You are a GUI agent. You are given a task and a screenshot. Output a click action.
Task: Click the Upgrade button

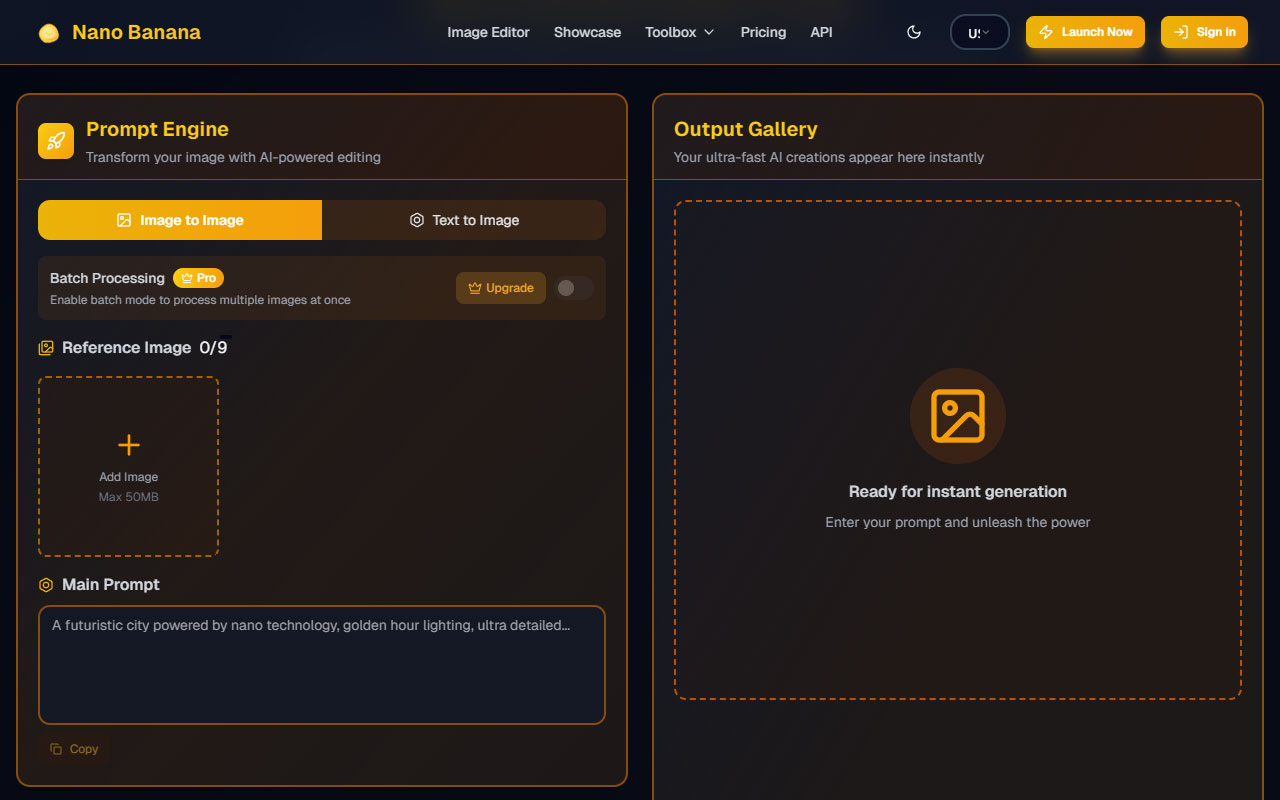tap(501, 288)
